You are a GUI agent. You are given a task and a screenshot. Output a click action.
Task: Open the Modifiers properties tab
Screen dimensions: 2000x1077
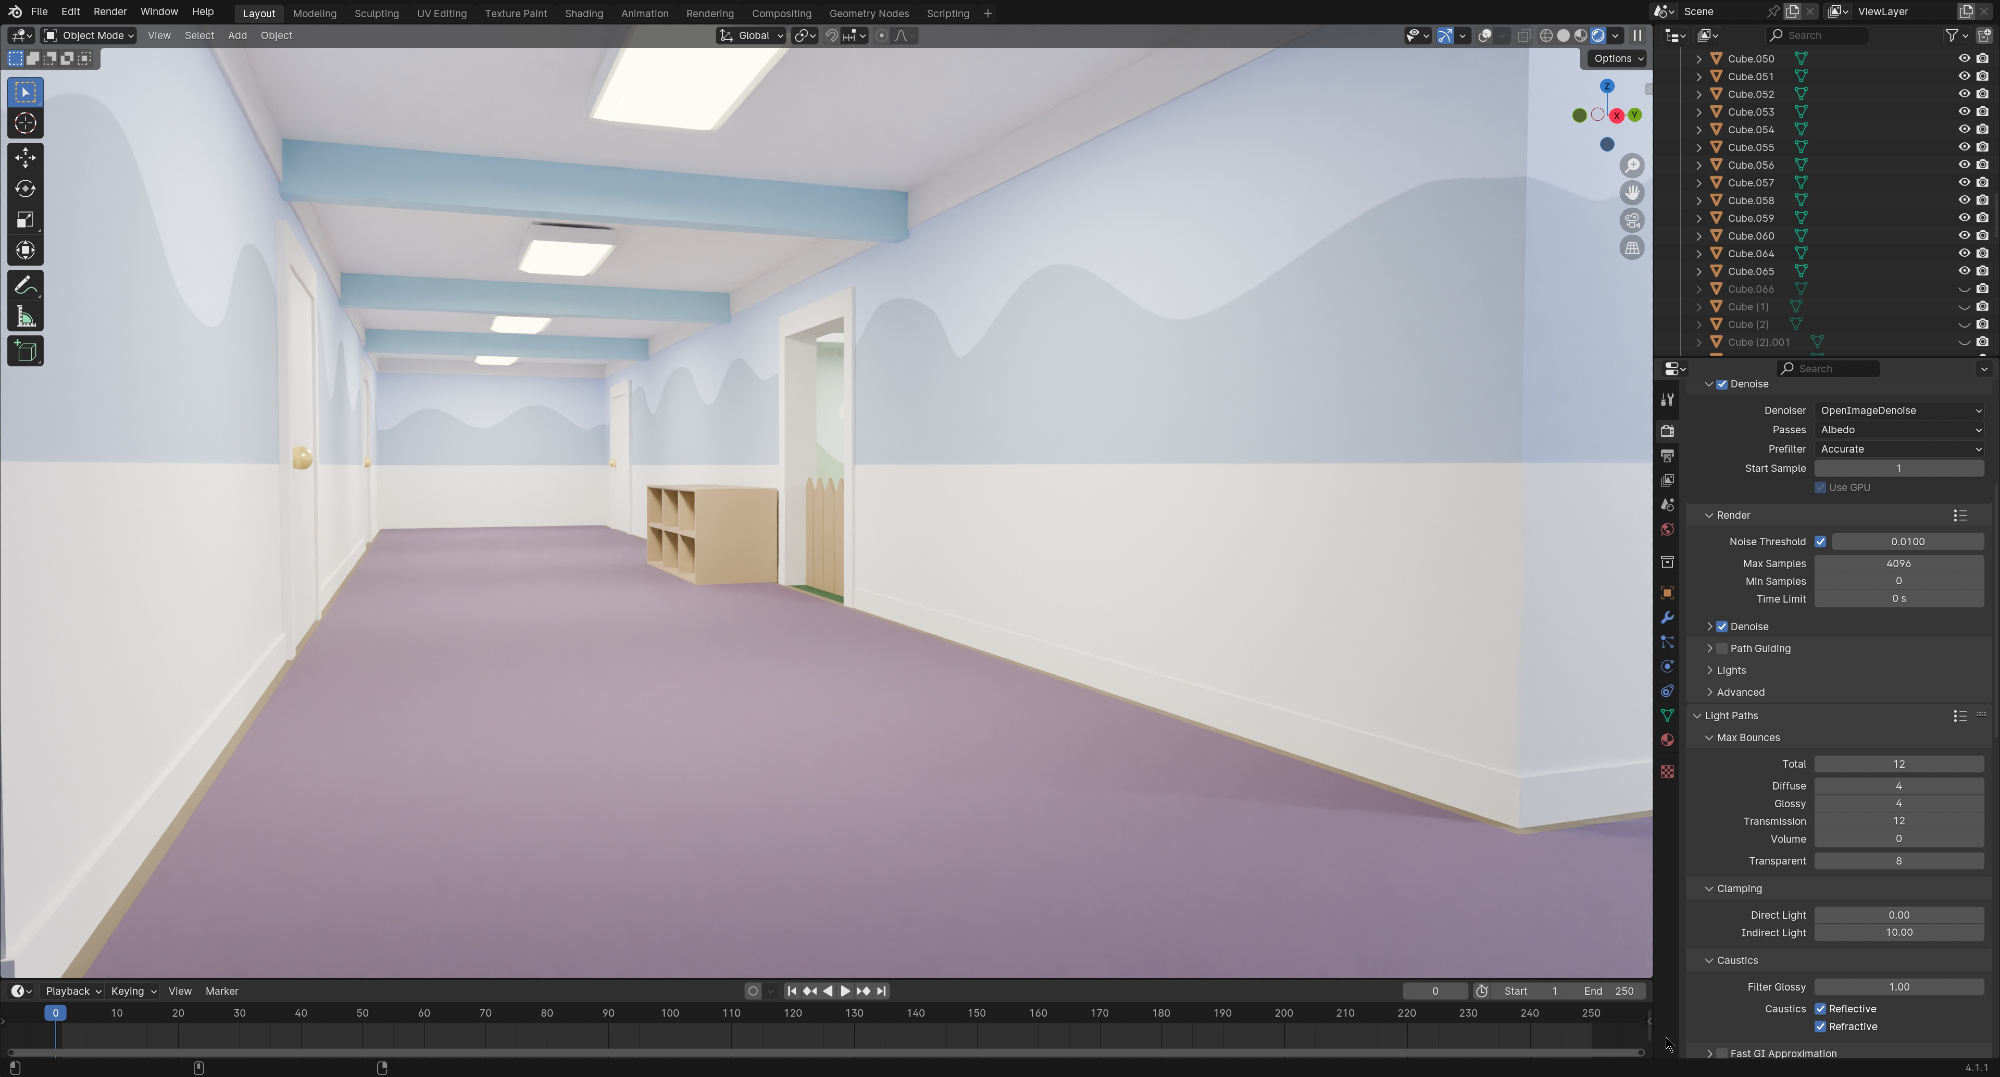tap(1667, 618)
